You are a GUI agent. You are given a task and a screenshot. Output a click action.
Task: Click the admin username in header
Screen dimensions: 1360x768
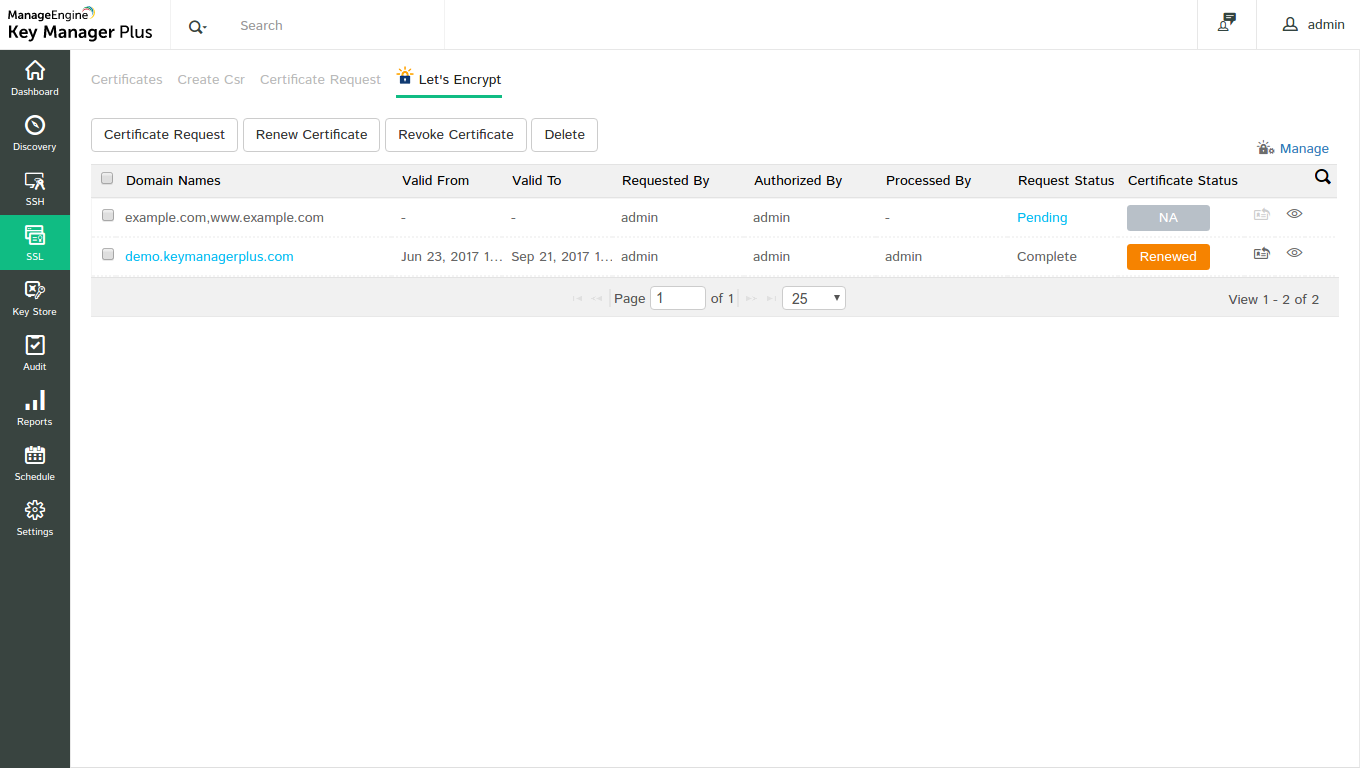pos(1326,25)
